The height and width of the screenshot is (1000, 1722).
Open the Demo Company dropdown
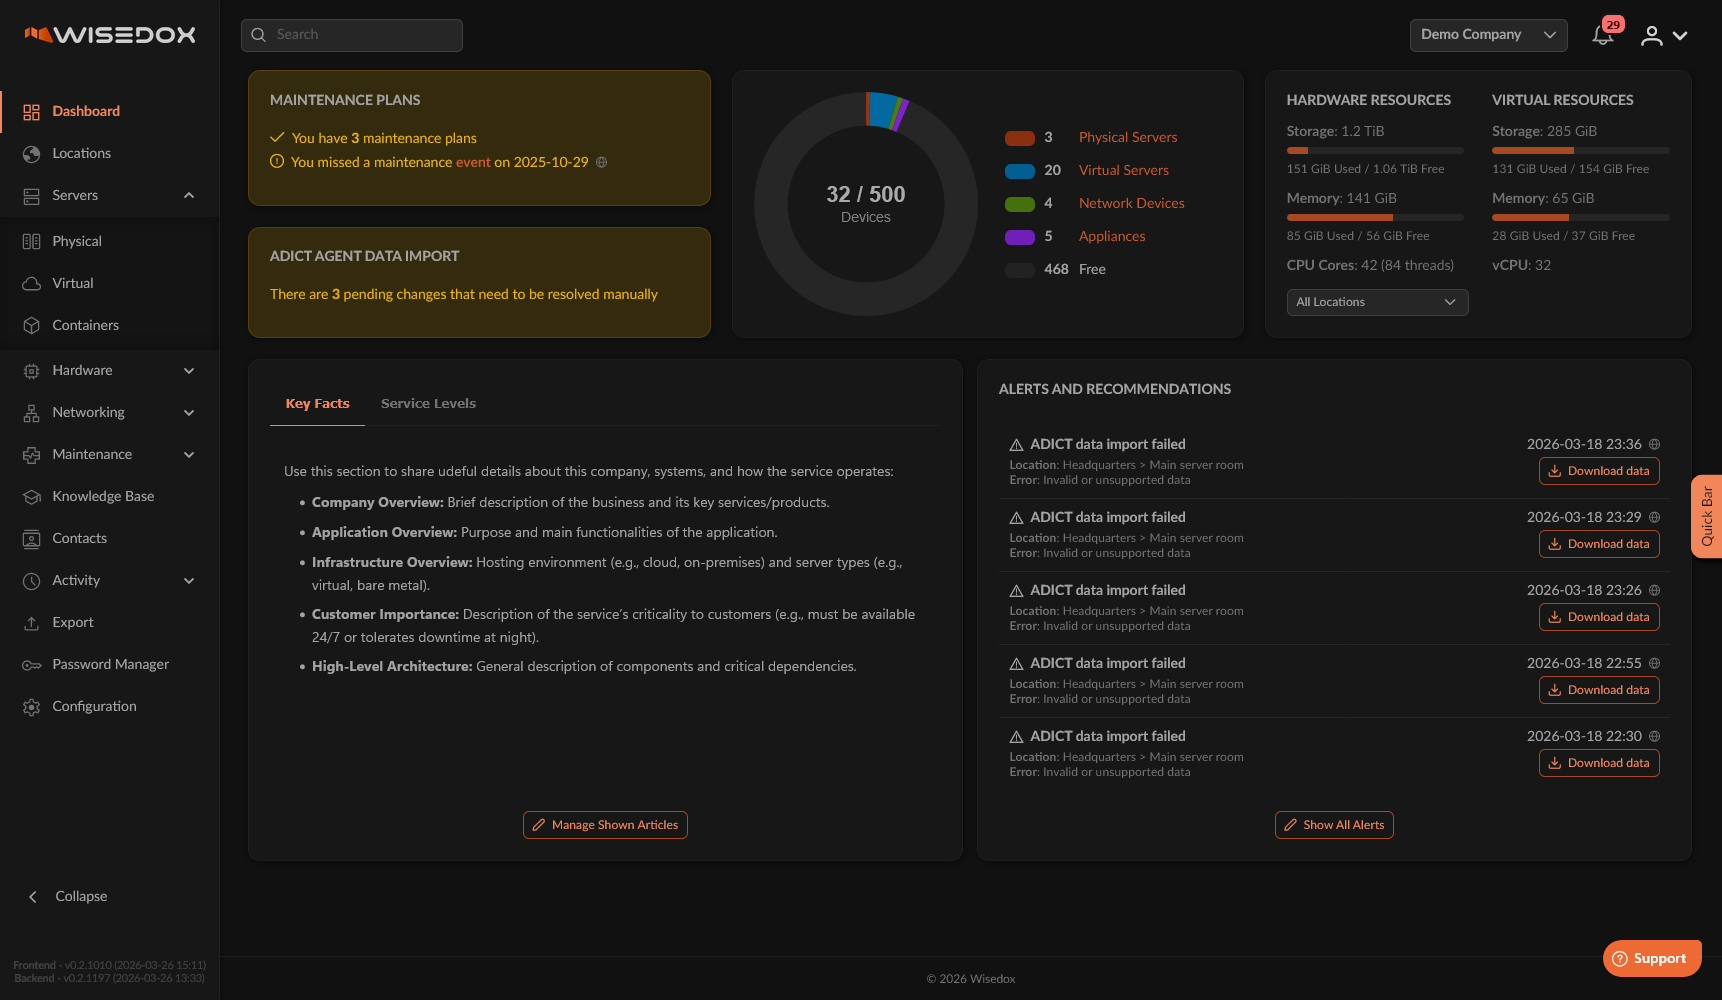pyautogui.click(x=1487, y=35)
